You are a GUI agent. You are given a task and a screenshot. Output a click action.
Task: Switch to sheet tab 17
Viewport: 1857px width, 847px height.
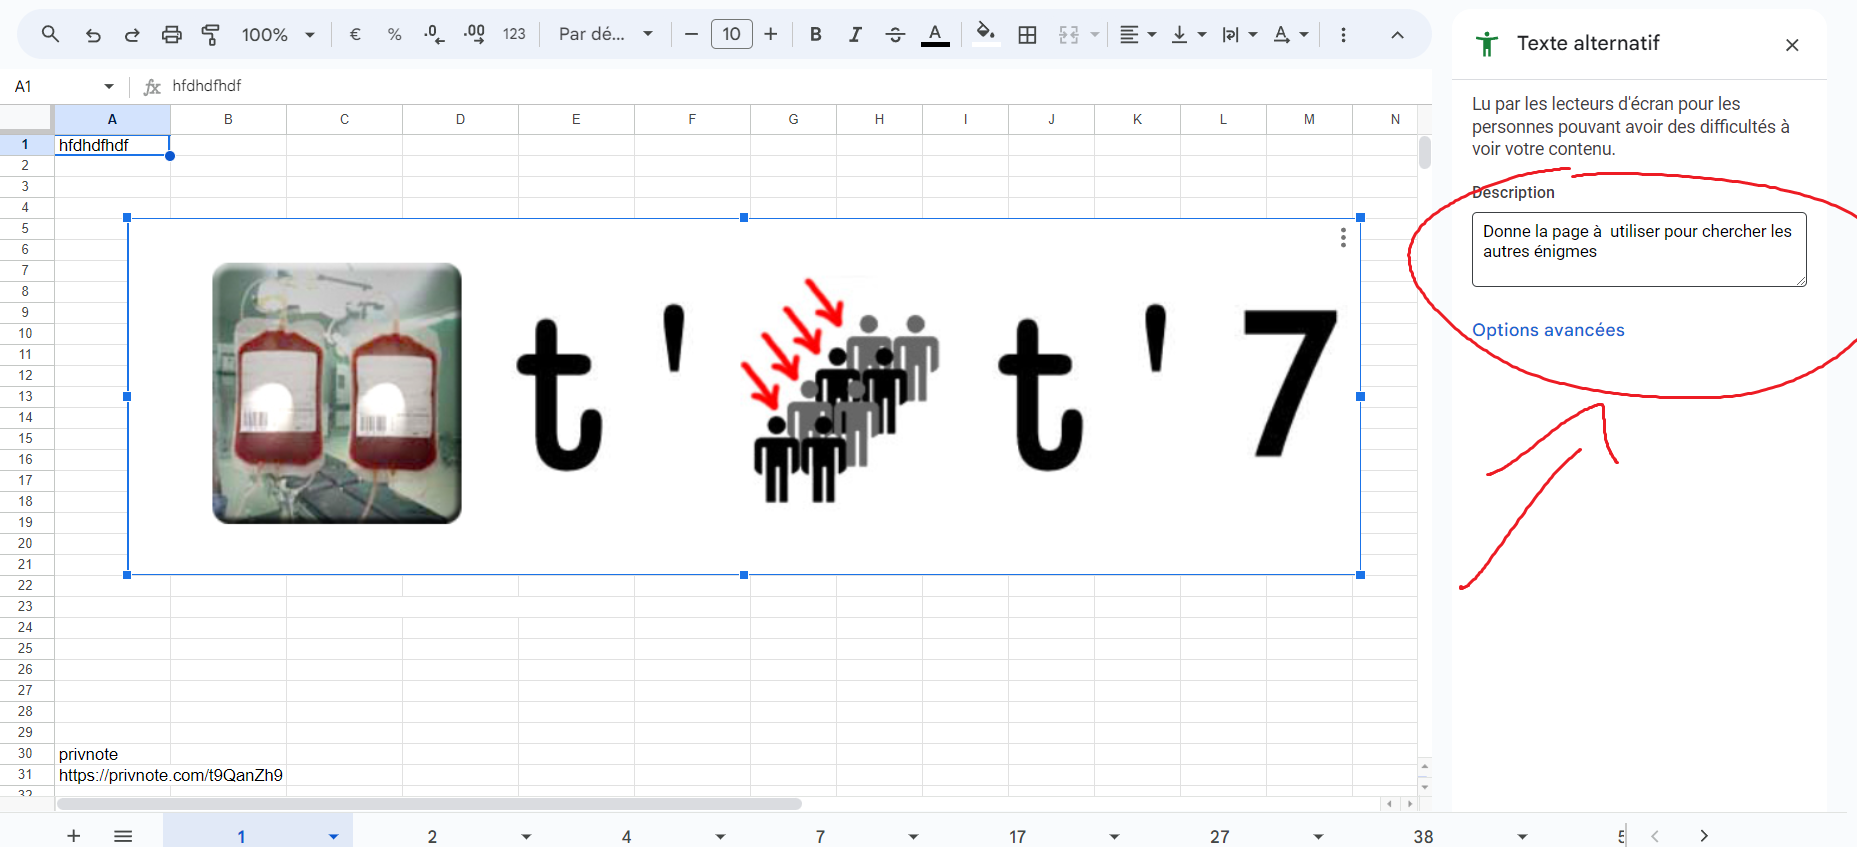pyautogui.click(x=1017, y=836)
